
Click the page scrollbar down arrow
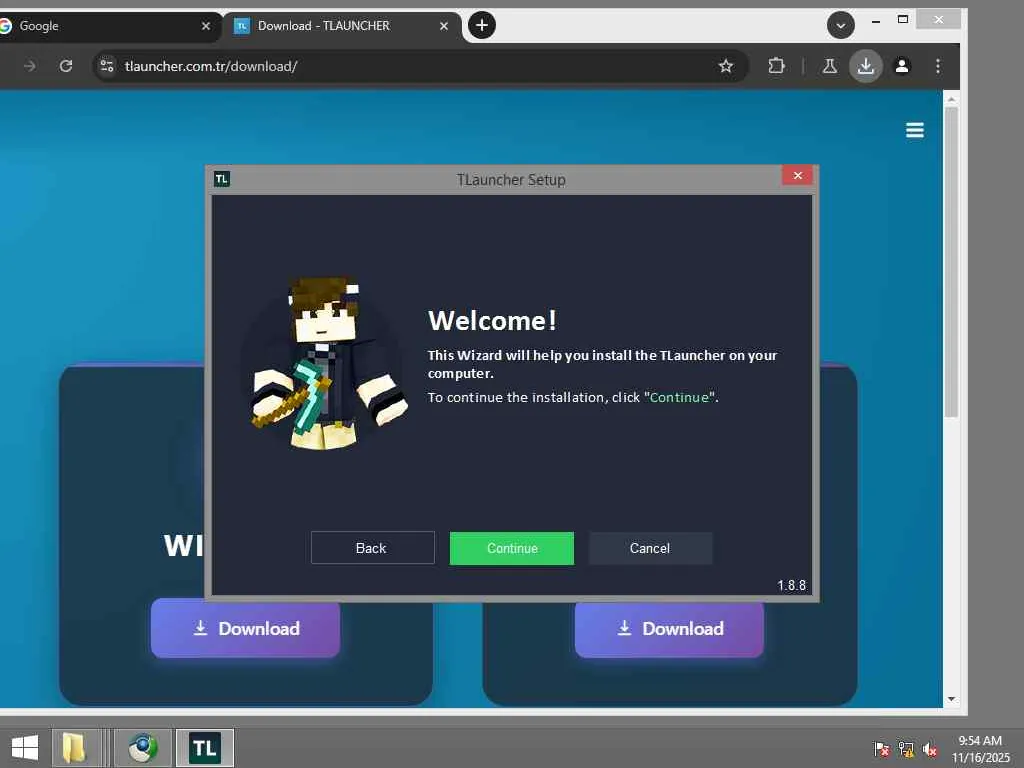coord(951,699)
